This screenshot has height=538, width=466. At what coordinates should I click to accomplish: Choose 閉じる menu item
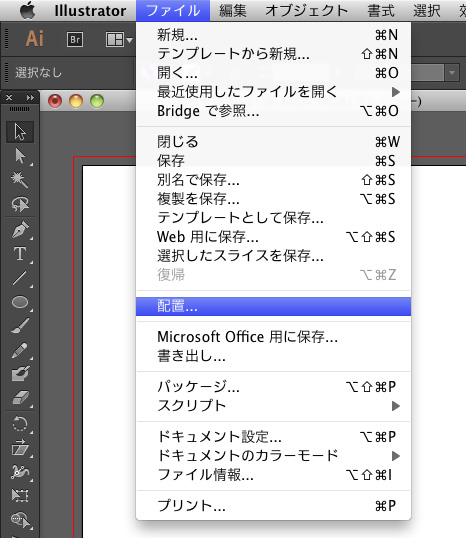pos(273,142)
